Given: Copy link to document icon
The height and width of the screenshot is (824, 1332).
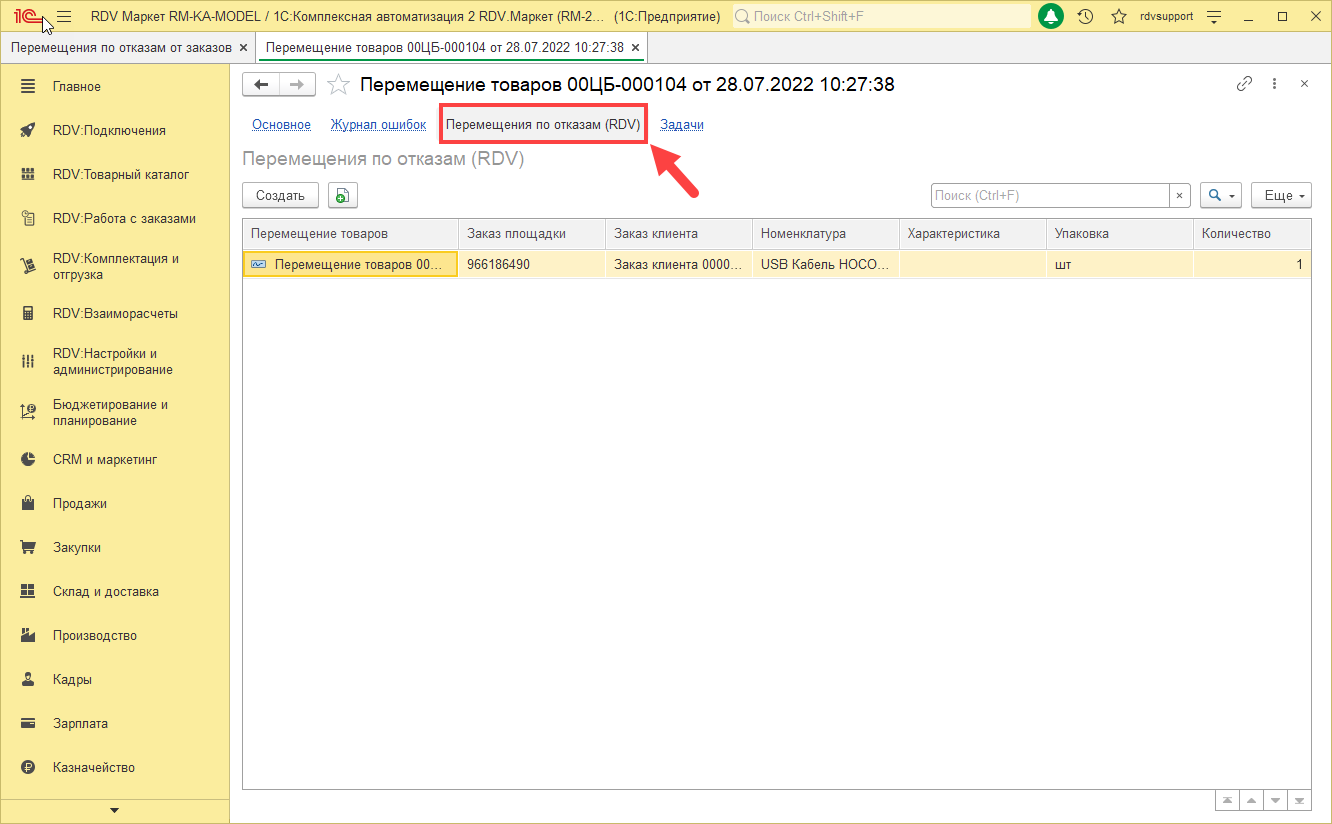Looking at the screenshot, I should (1245, 84).
